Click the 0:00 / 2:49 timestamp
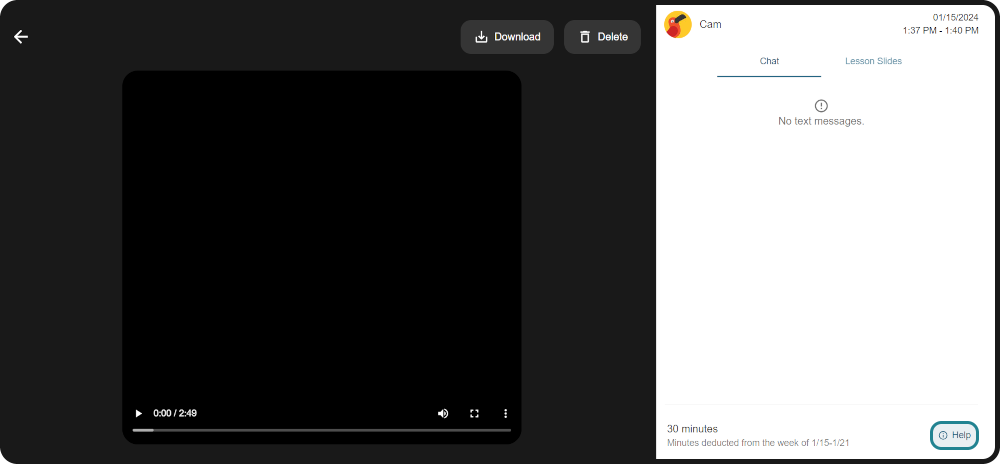Screen dimensions: 1000x464 [175, 413]
